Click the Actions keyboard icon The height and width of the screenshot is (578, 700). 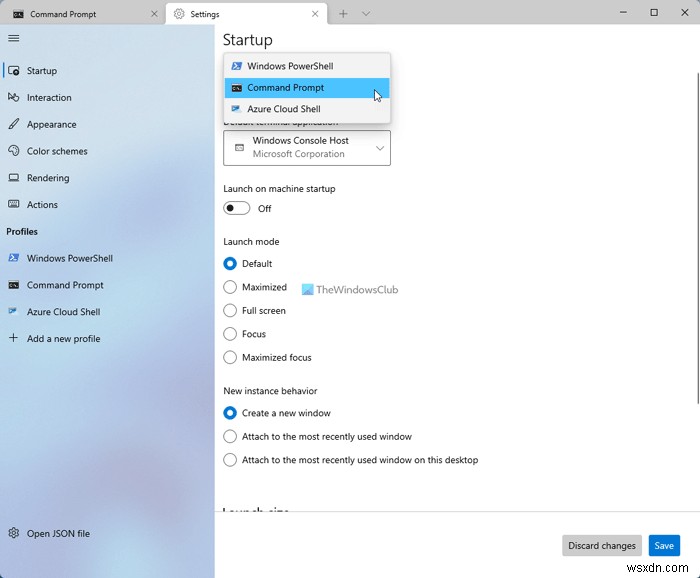tap(14, 204)
